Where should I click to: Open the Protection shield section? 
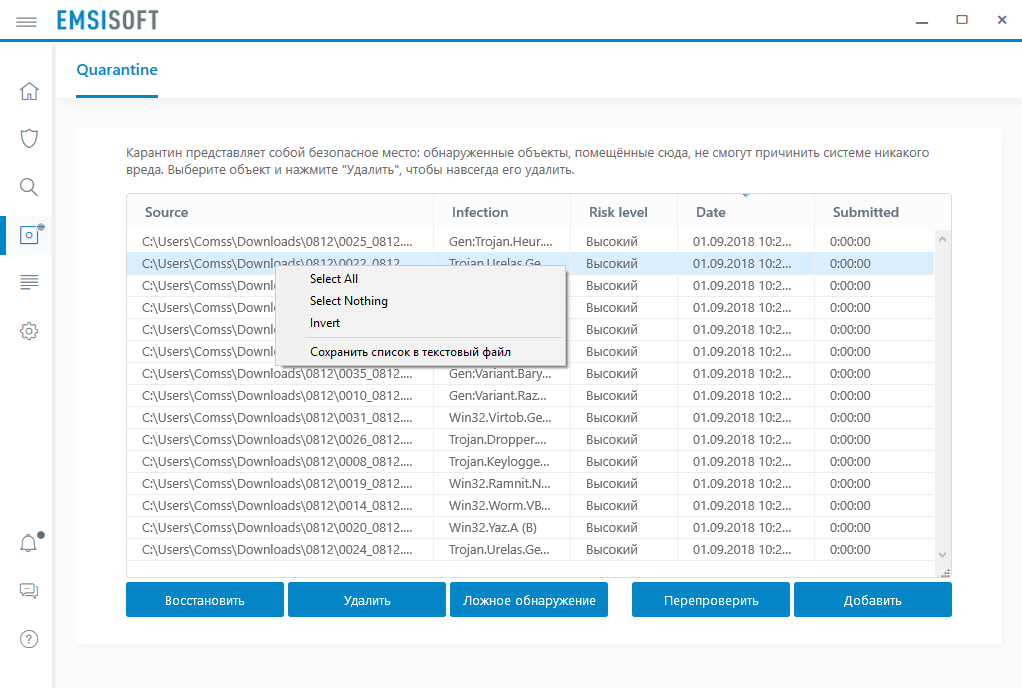pos(29,138)
